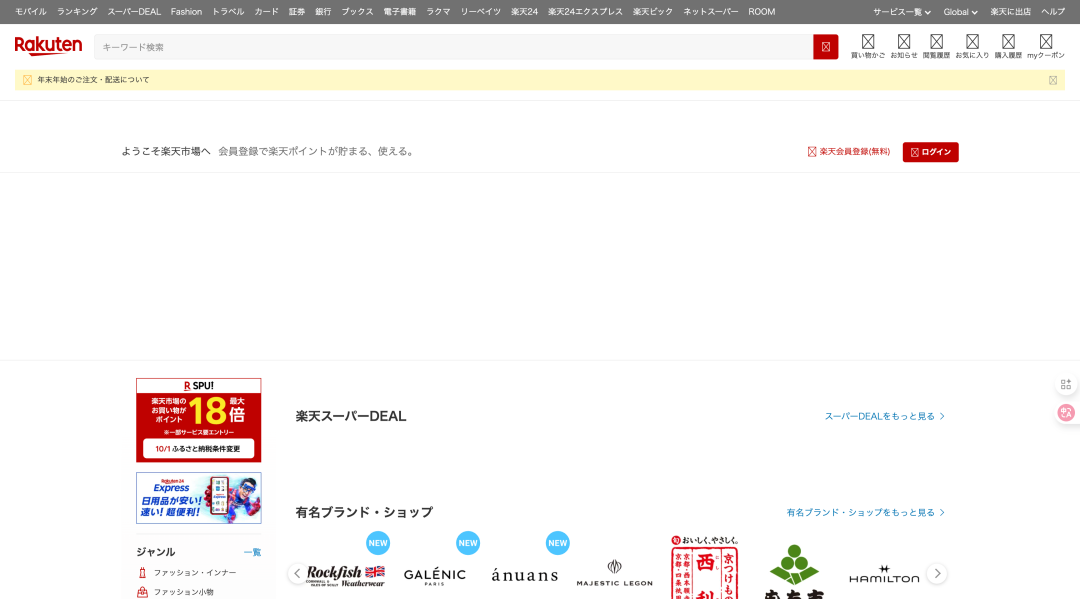
Task: Open the Rakuten24 Express banner
Action: click(198, 498)
